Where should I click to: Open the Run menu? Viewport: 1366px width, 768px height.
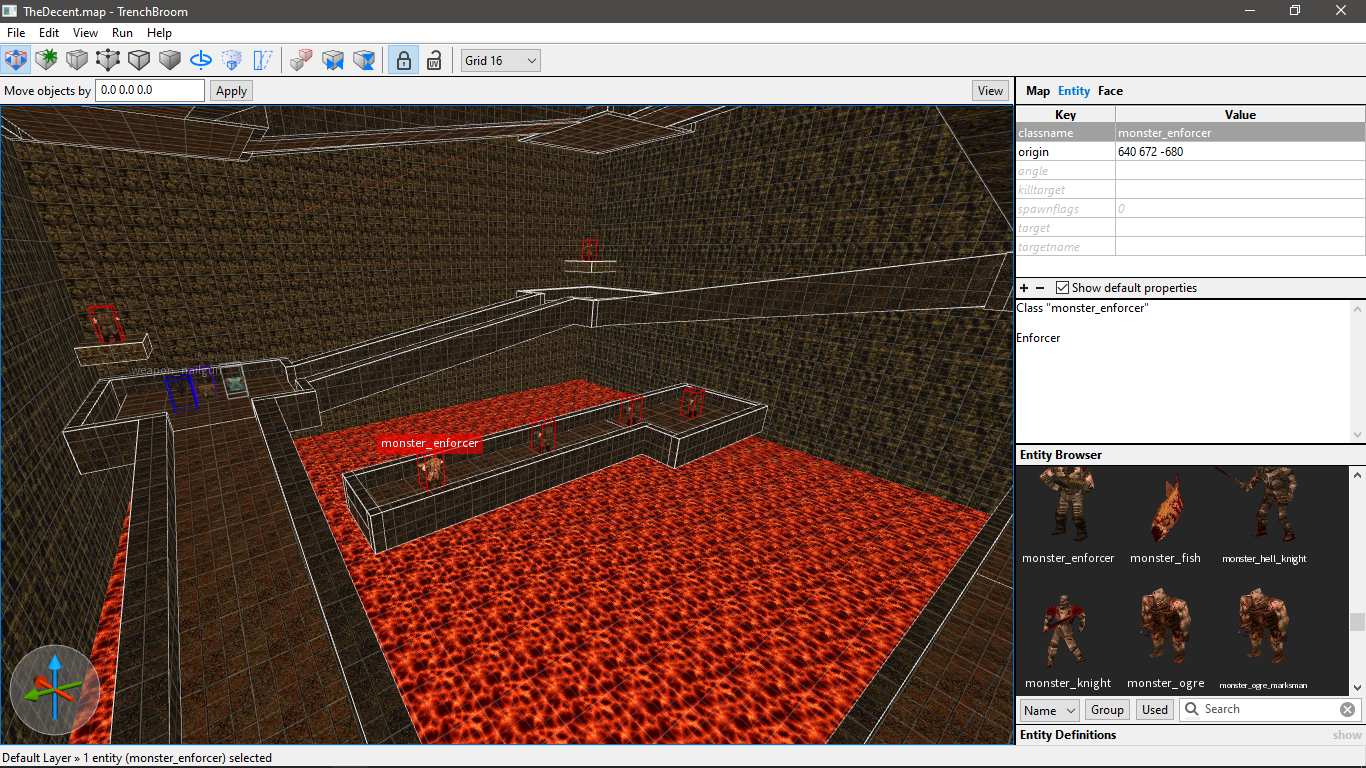pos(122,33)
